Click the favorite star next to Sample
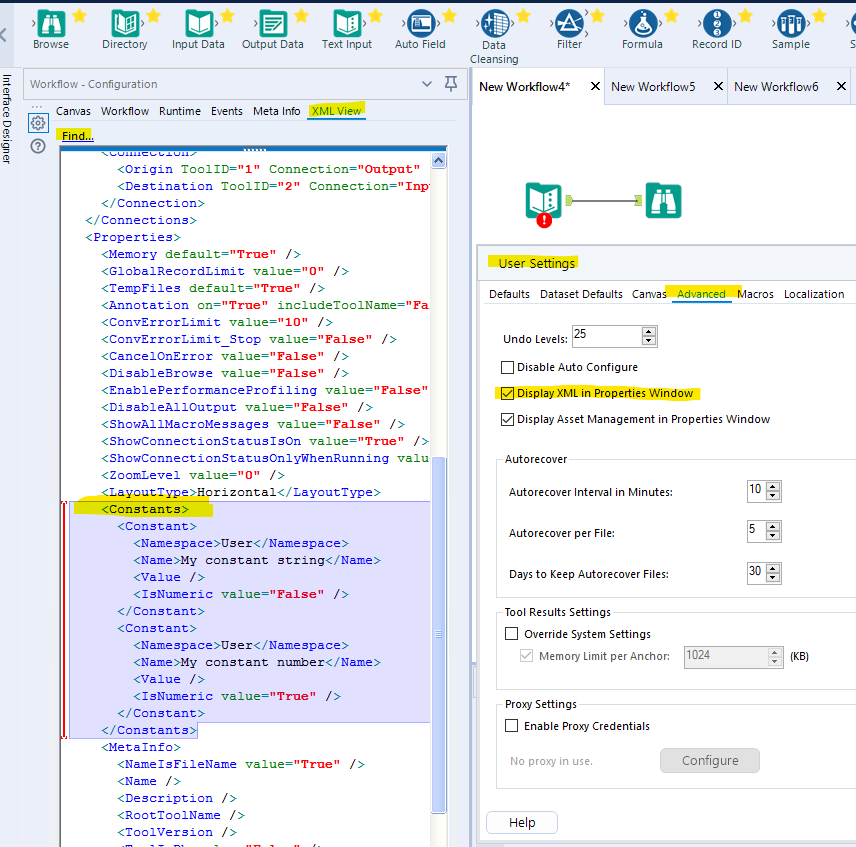 pos(819,16)
